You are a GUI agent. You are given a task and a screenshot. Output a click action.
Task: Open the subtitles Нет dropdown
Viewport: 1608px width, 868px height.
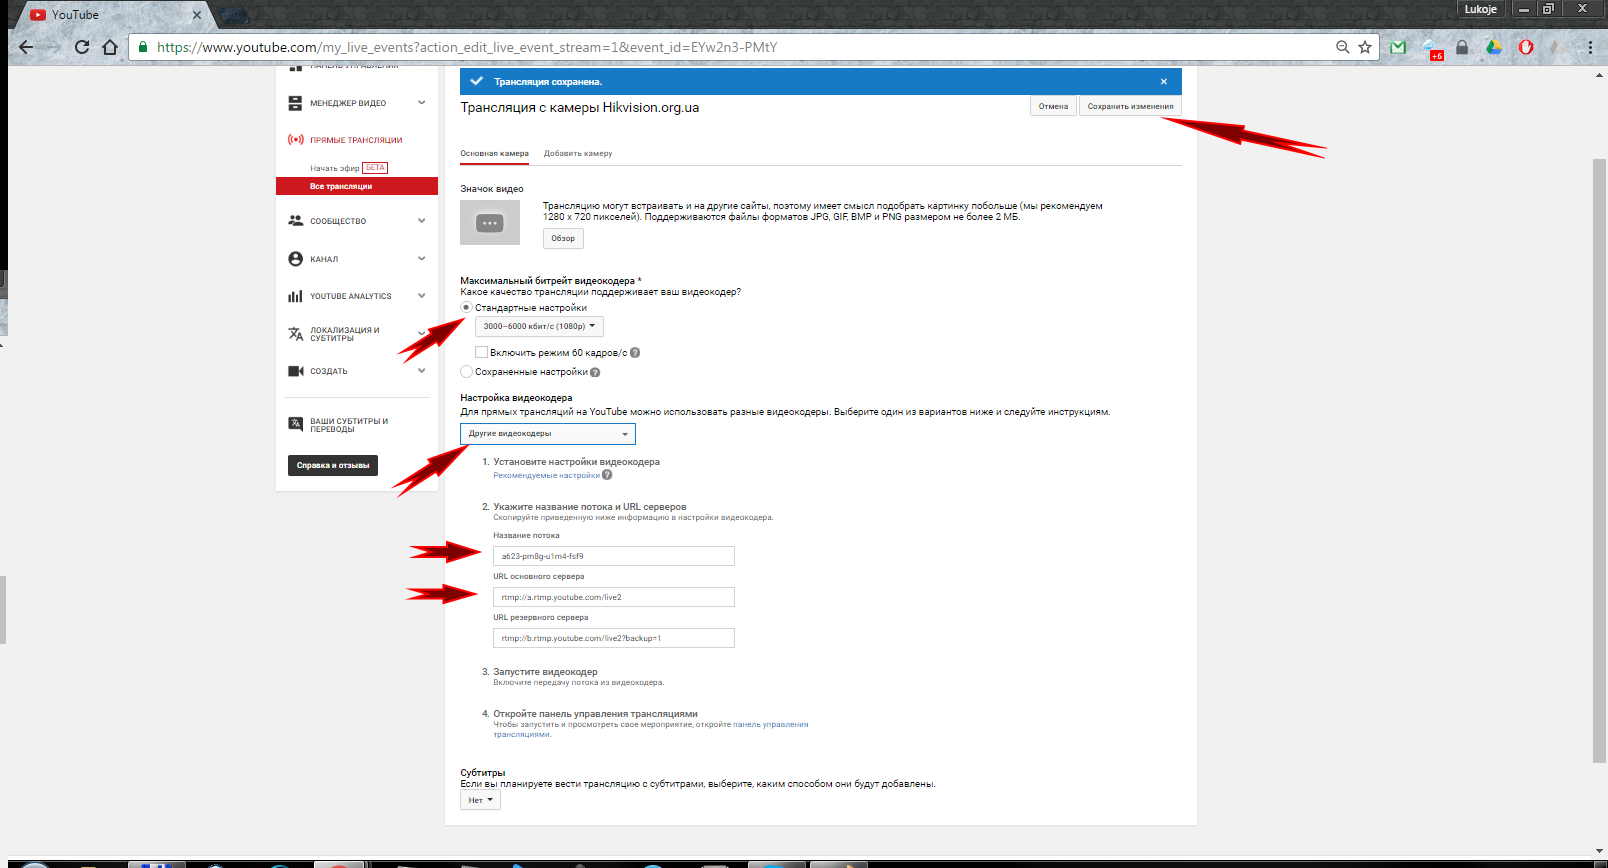tap(480, 800)
